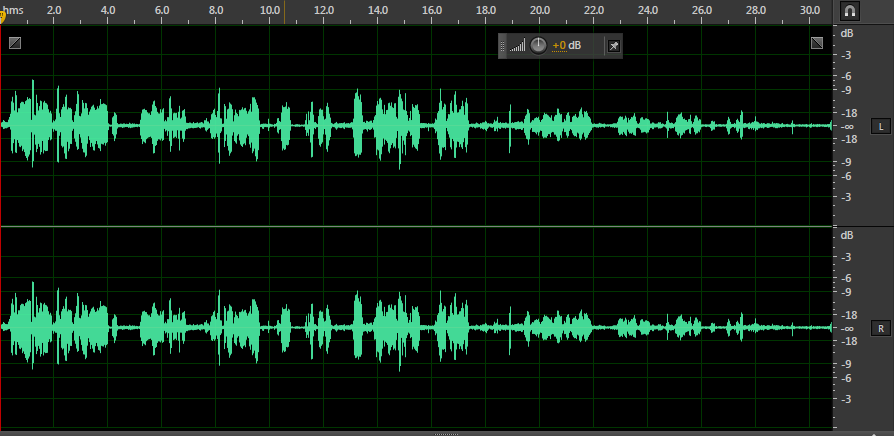
Task: Adjust the amplitude knob in the HUD
Action: click(x=538, y=46)
